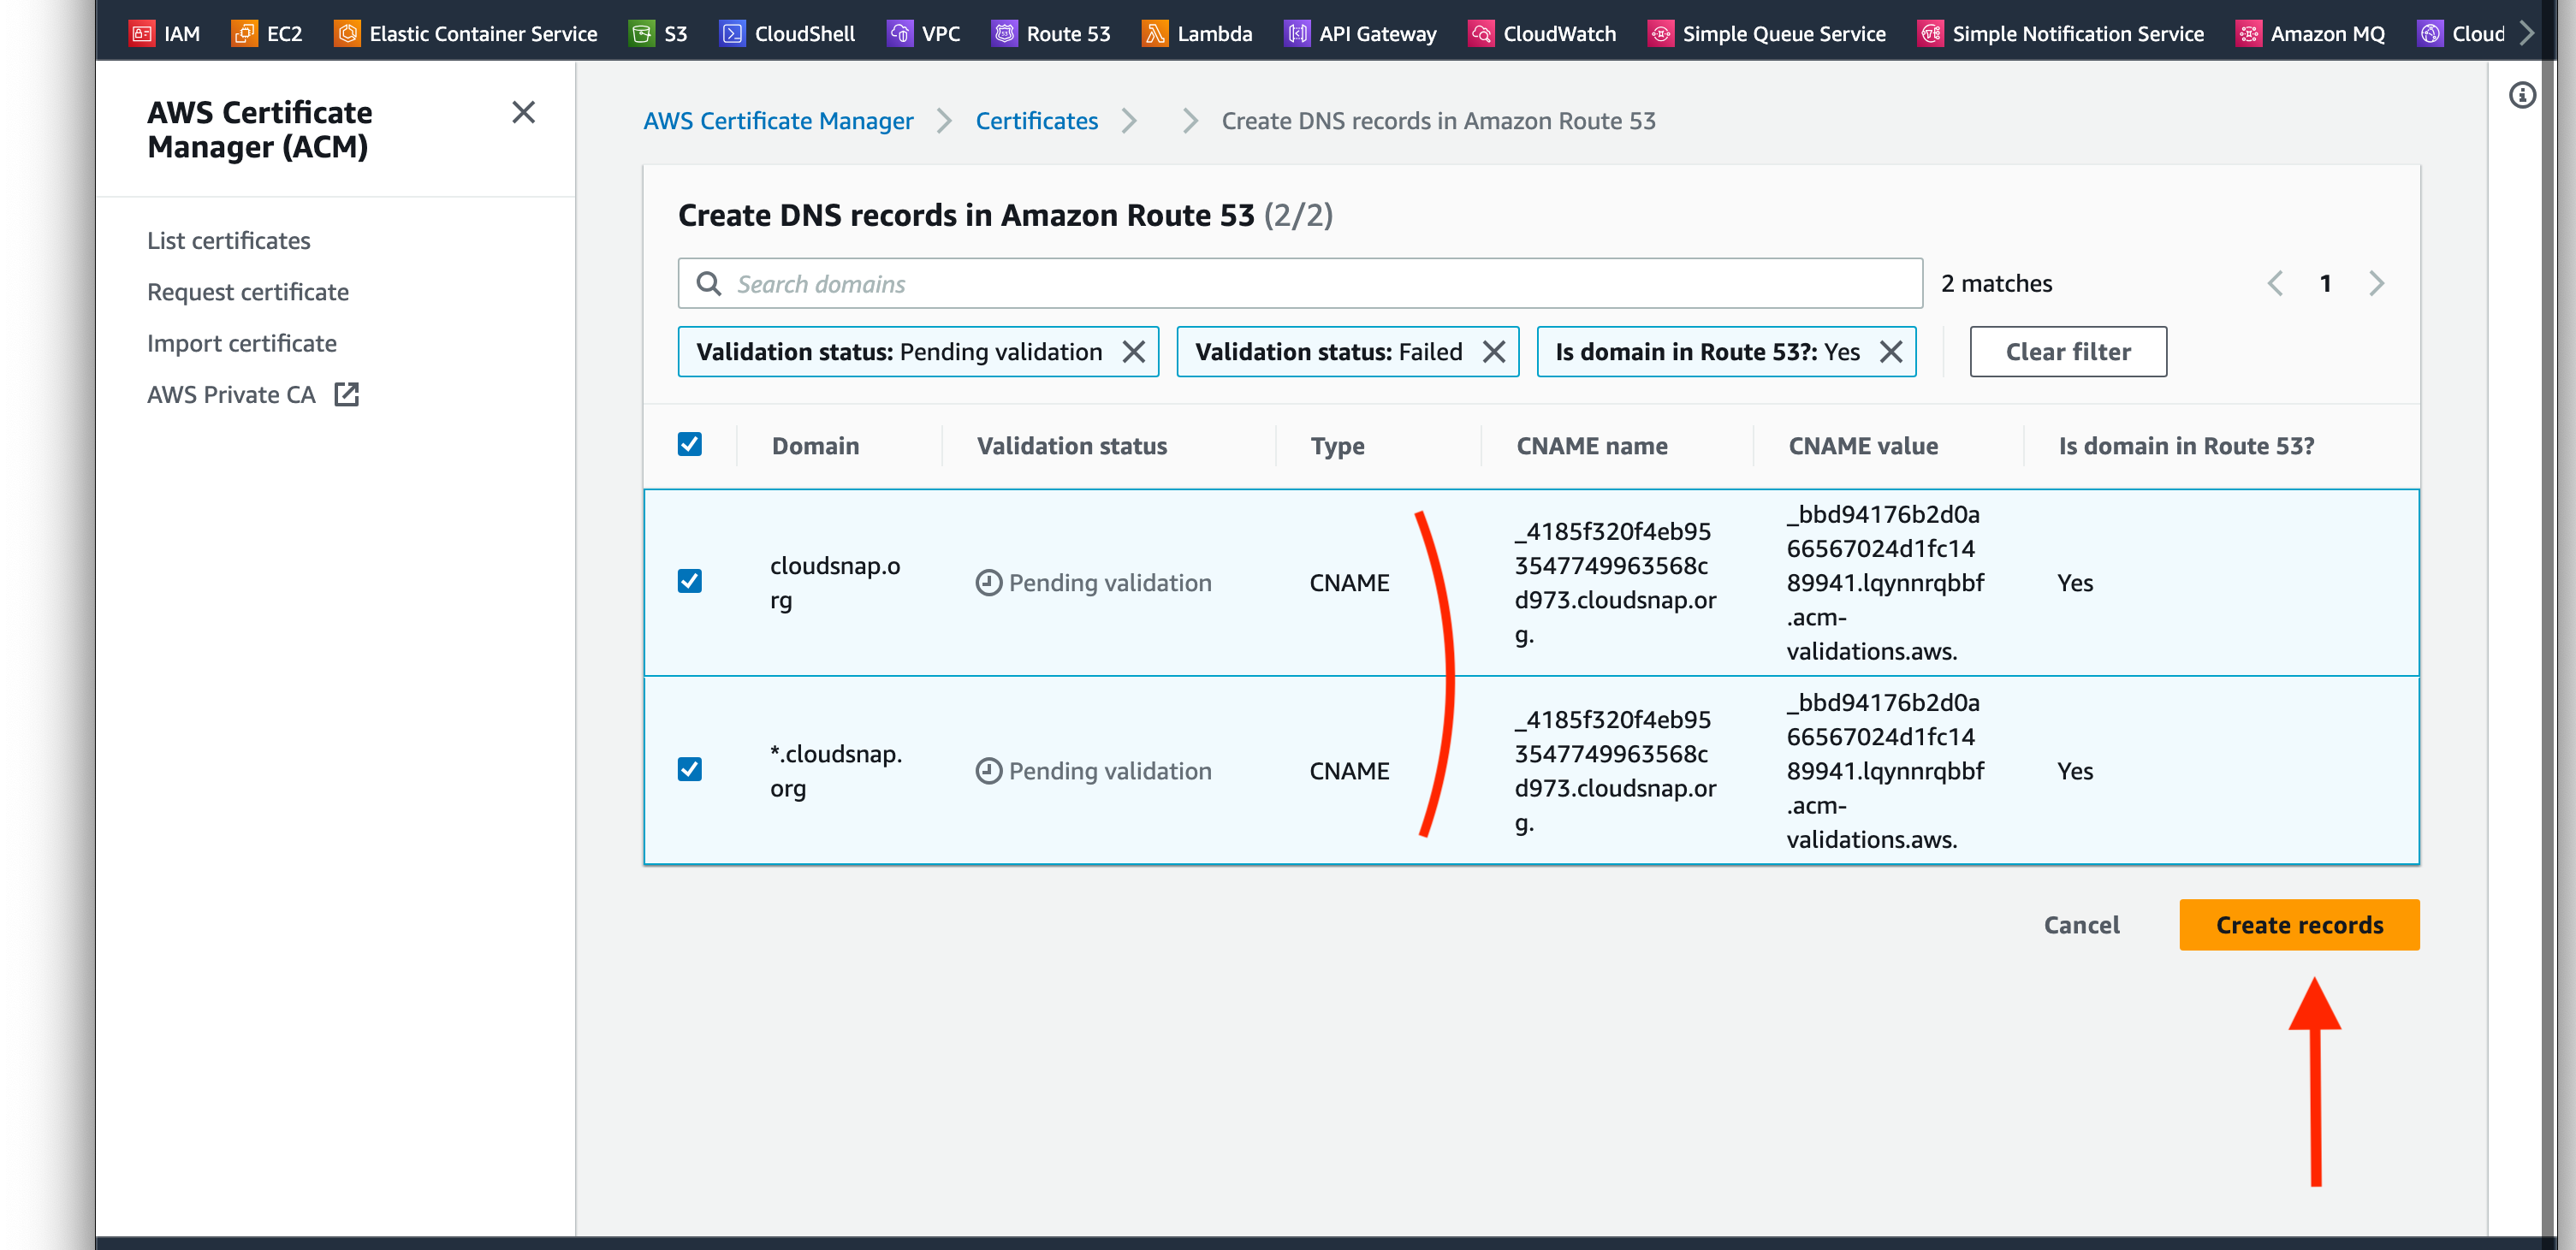Viewport: 2576px width, 1250px height.
Task: Close the ACM side navigation panel
Action: [523, 112]
